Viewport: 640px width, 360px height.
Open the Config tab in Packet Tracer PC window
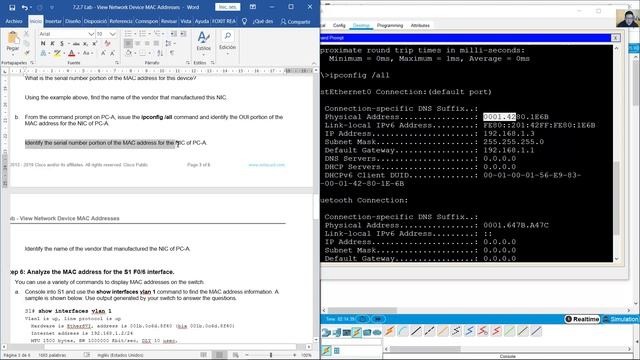pos(339,25)
